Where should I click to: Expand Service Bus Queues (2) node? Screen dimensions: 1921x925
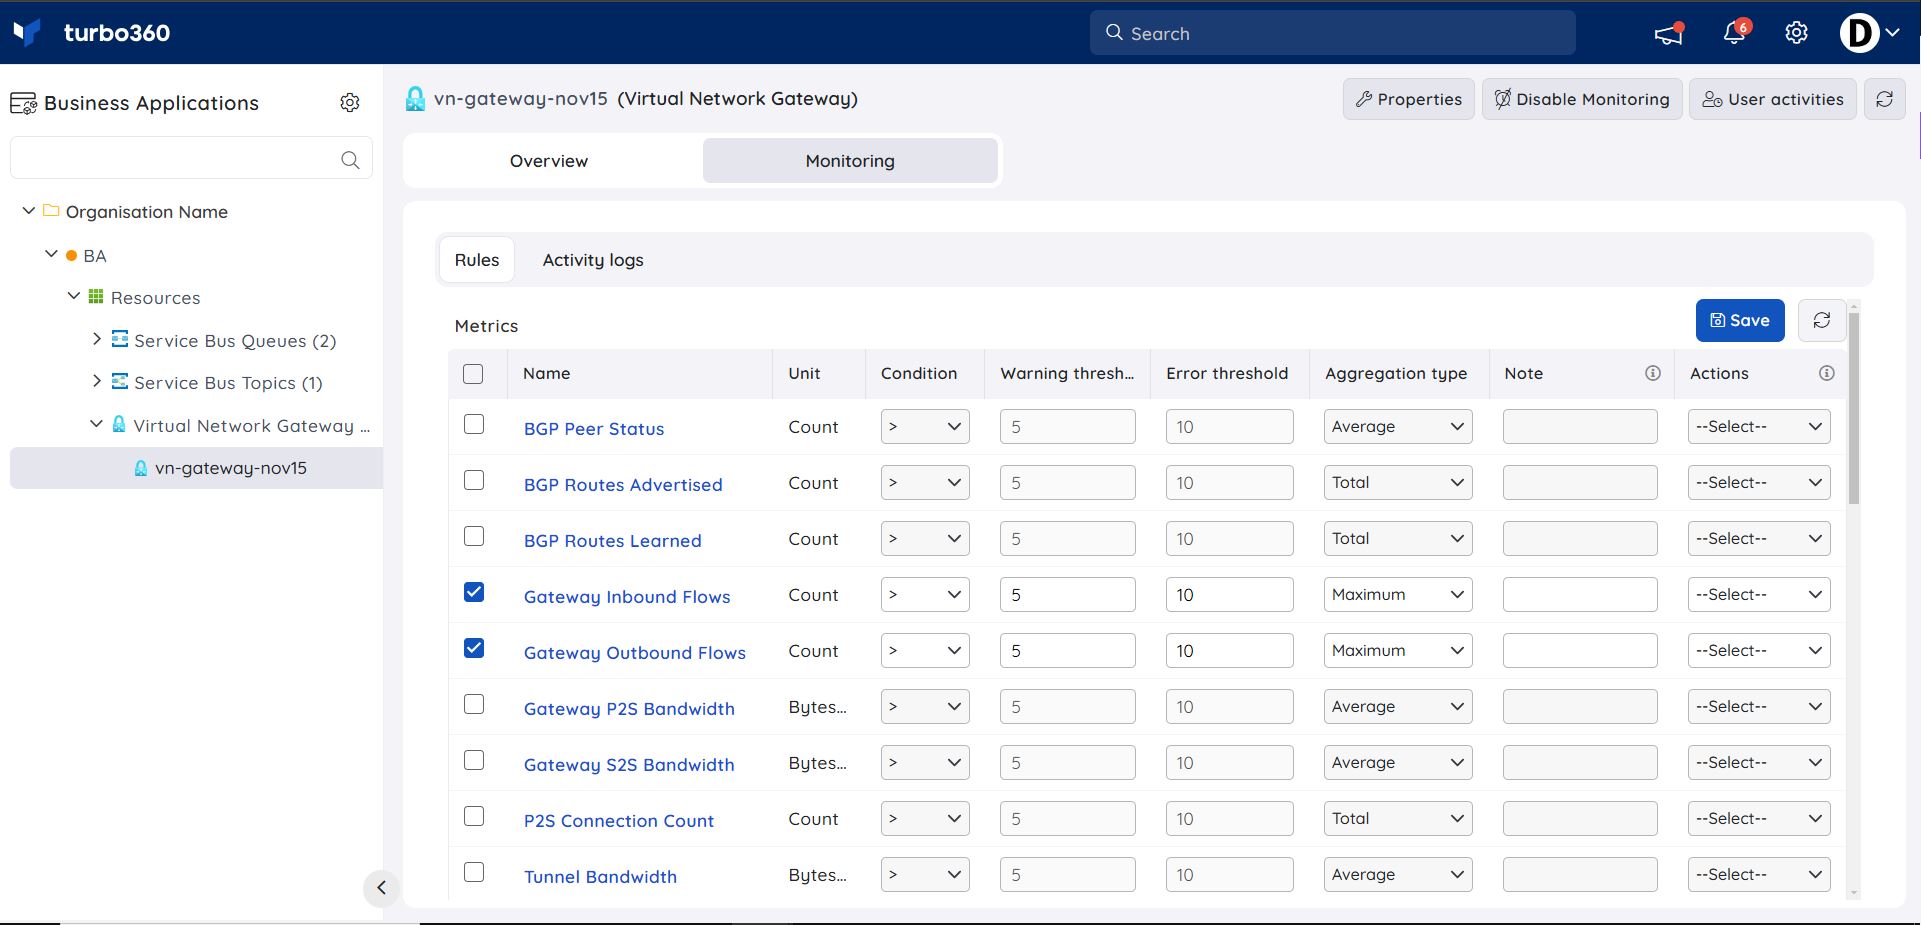click(x=97, y=339)
